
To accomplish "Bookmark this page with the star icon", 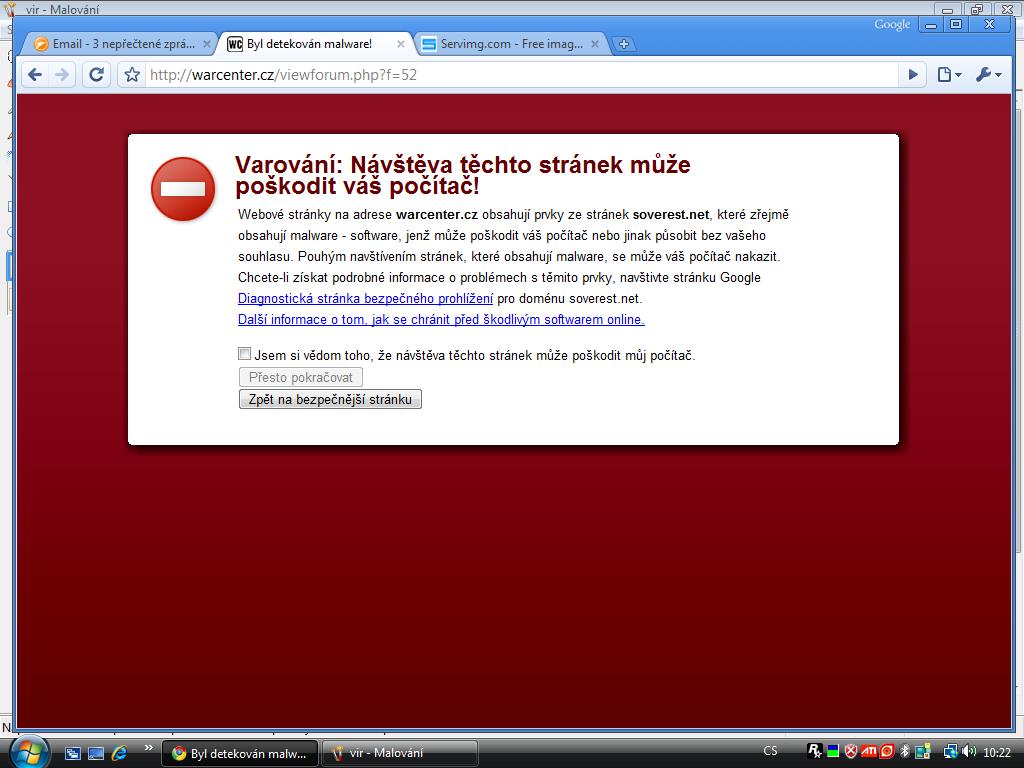I will pyautogui.click(x=133, y=74).
